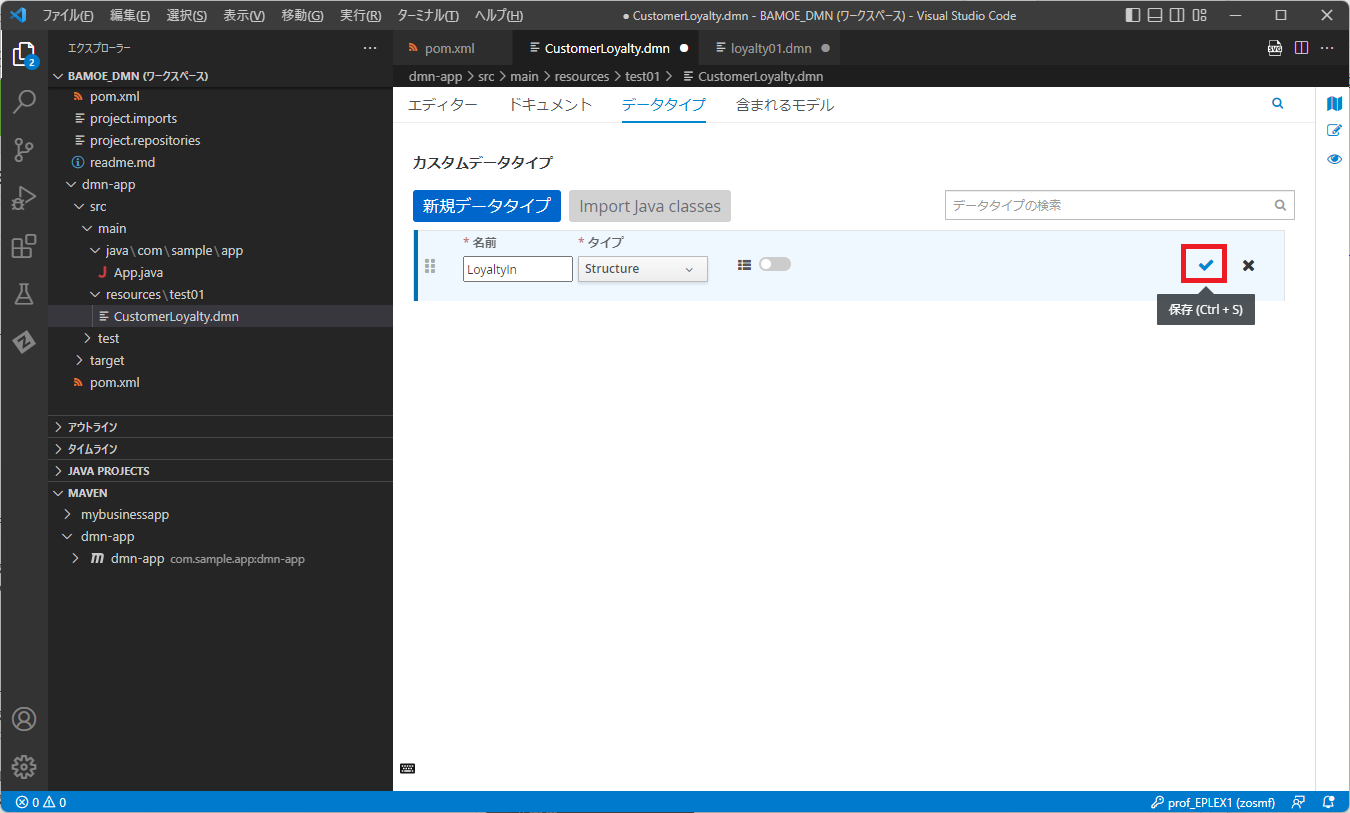Click the search magnifier in DMN tab bar
This screenshot has height=813, width=1350.
point(1277,103)
